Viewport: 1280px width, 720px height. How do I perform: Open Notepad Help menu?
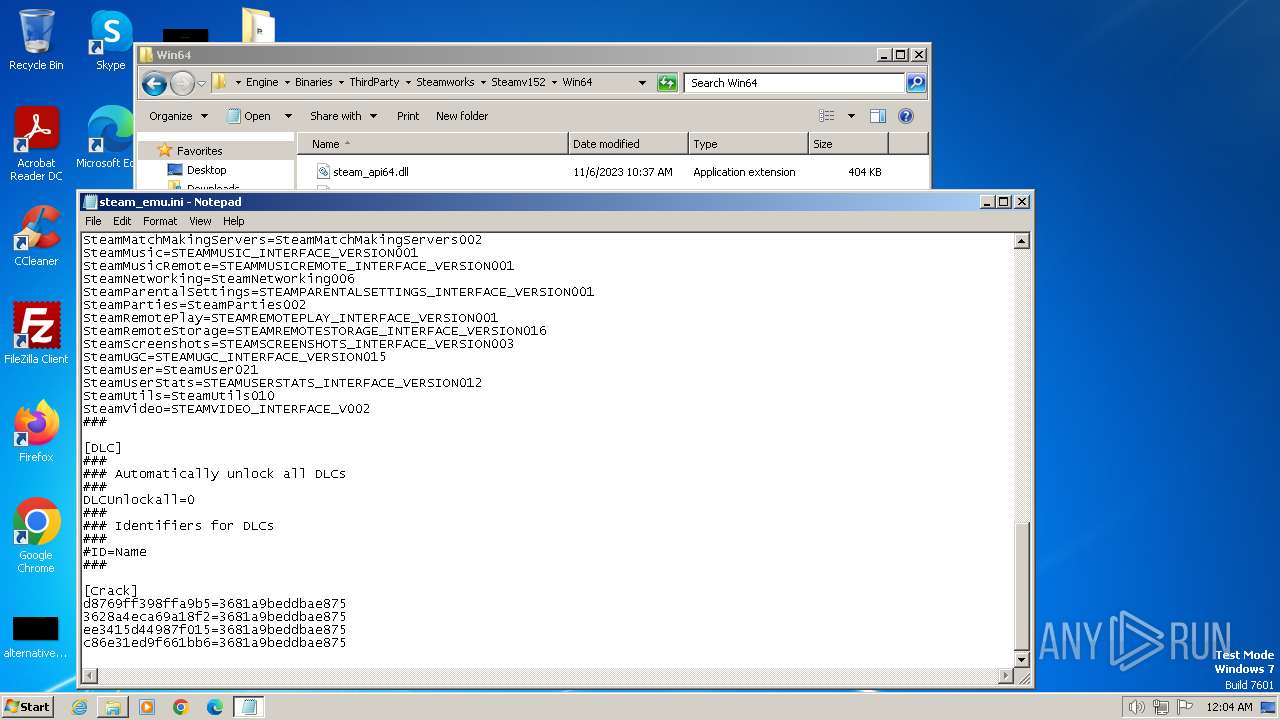233,221
